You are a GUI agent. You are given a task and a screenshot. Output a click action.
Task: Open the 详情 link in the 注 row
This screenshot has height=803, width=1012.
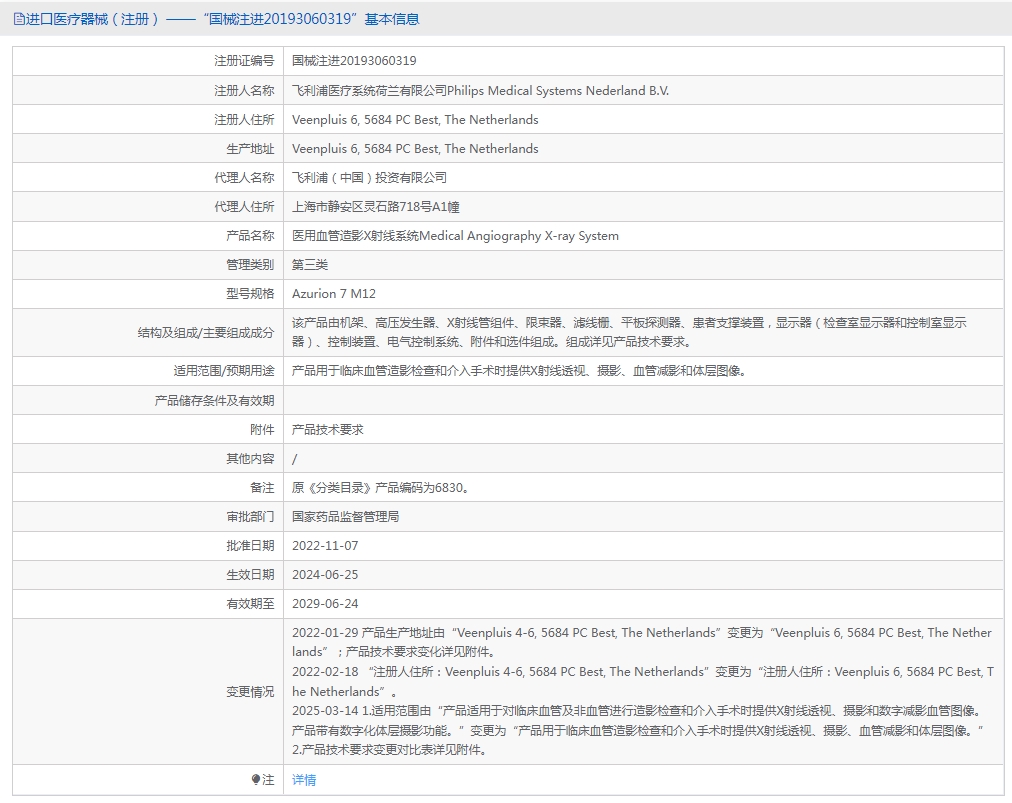pyautogui.click(x=303, y=780)
